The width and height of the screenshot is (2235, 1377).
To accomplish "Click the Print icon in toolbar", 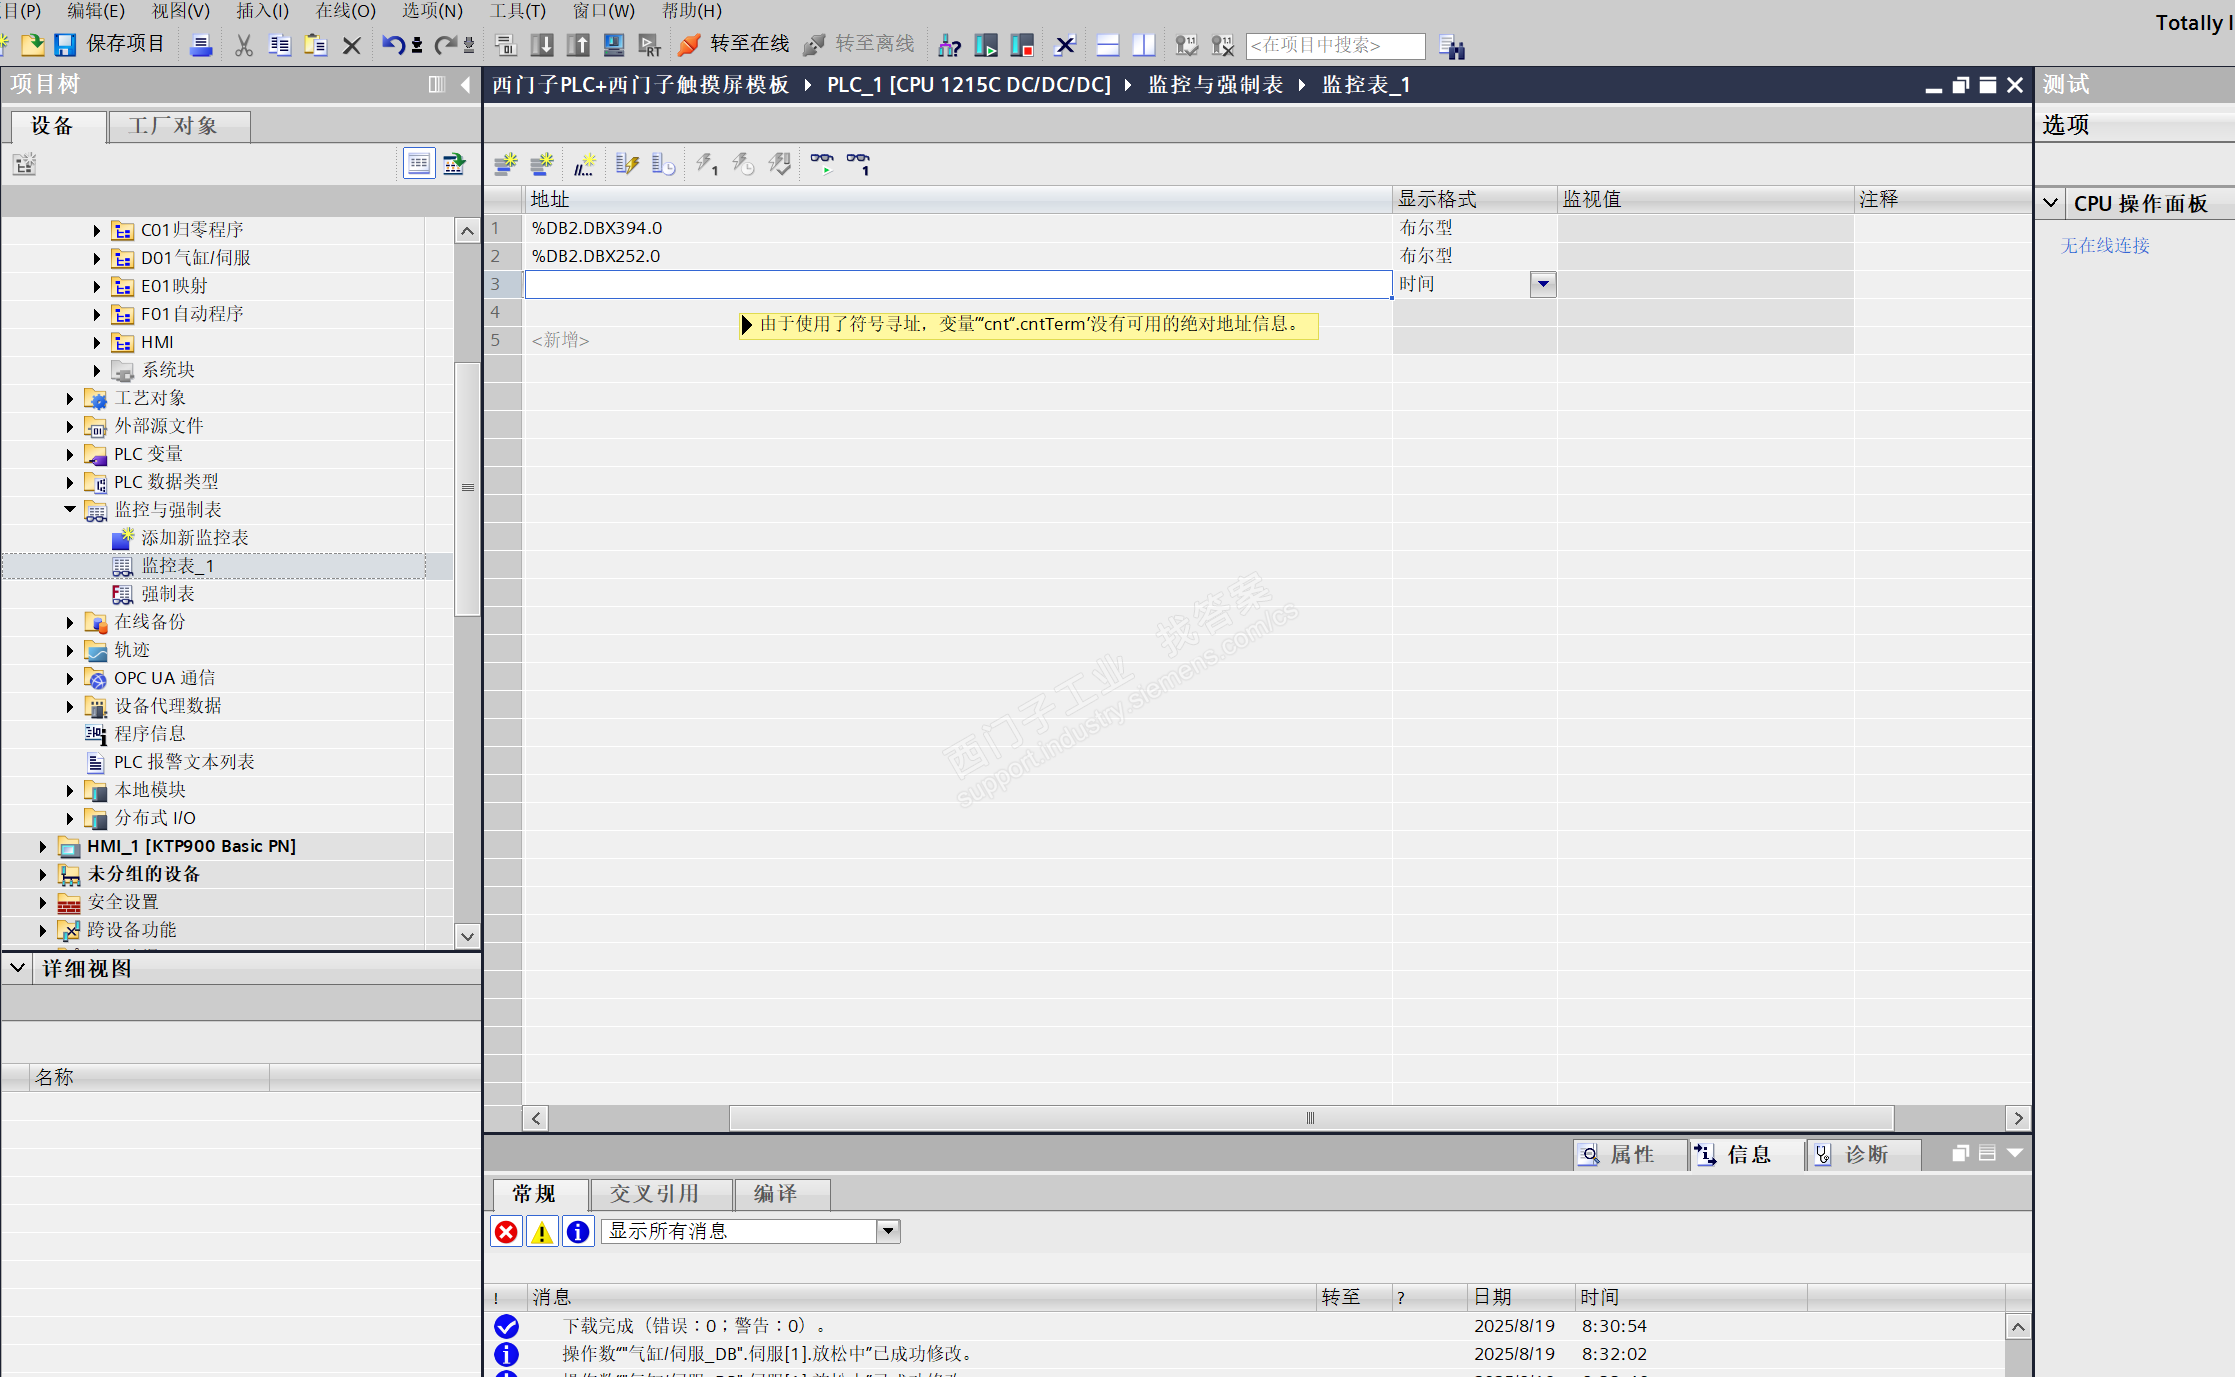I will pyautogui.click(x=201, y=45).
